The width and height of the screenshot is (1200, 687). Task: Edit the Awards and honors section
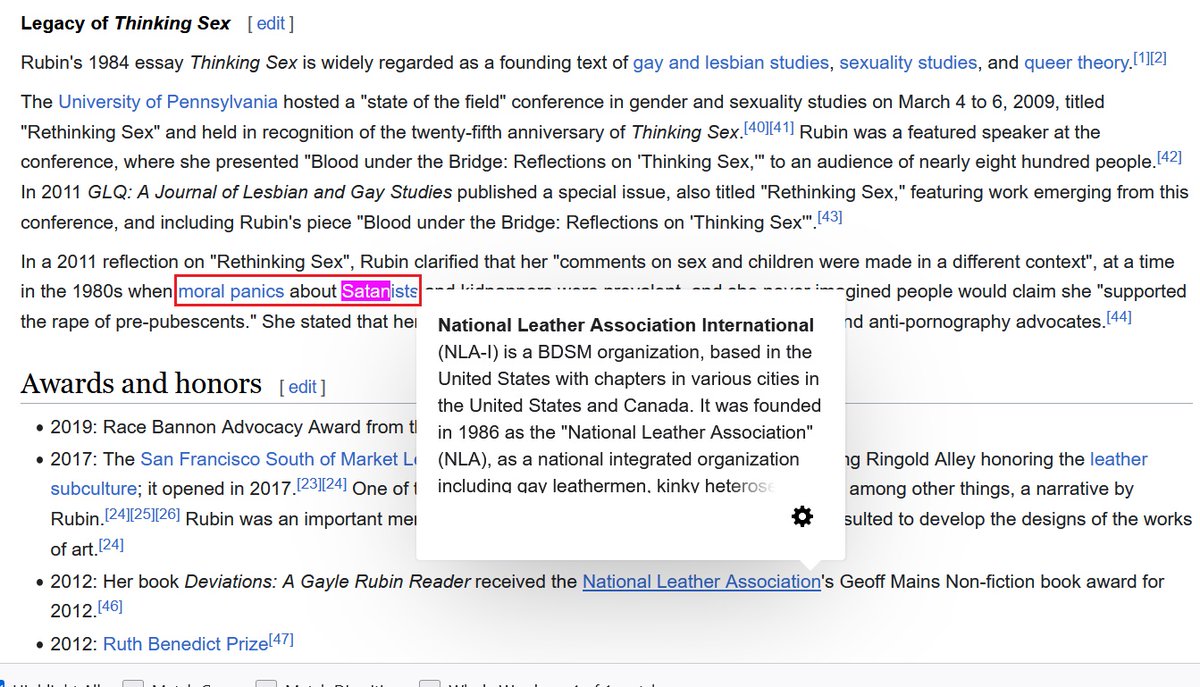click(x=302, y=387)
